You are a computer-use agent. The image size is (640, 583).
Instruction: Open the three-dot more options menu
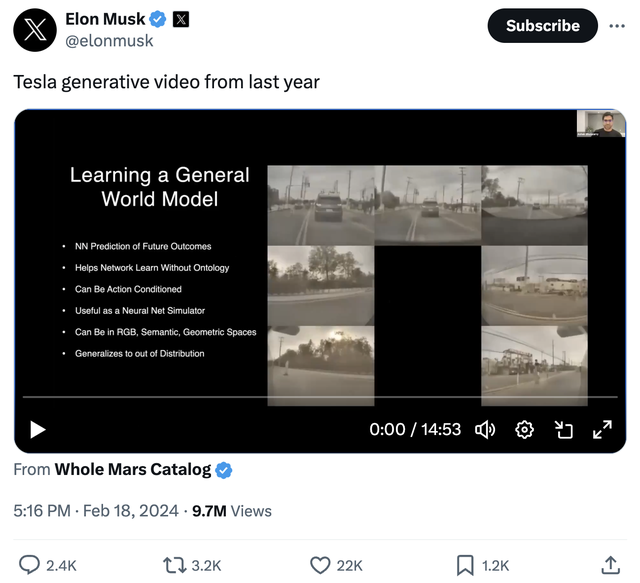(x=617, y=26)
